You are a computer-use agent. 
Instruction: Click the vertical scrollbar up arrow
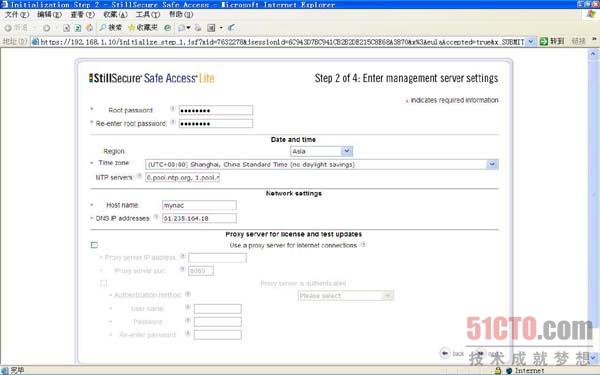click(x=593, y=54)
